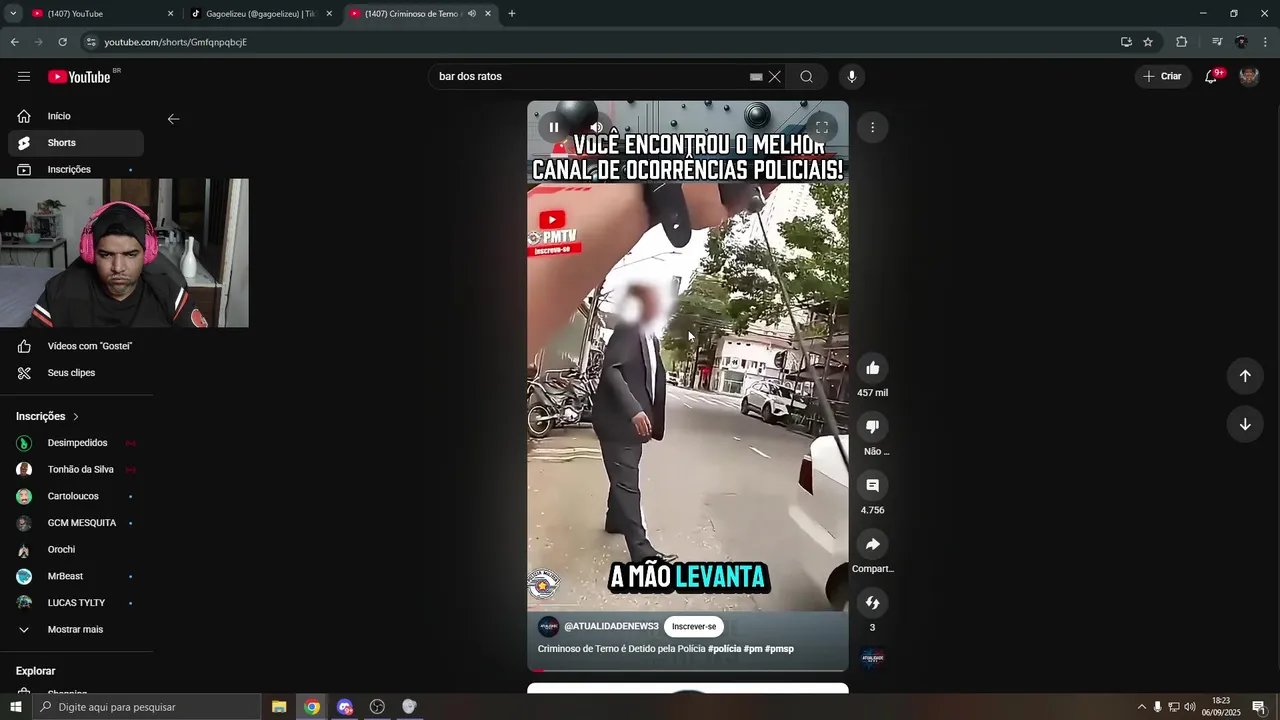
Task: Open the Criar create menu
Action: pyautogui.click(x=1162, y=77)
